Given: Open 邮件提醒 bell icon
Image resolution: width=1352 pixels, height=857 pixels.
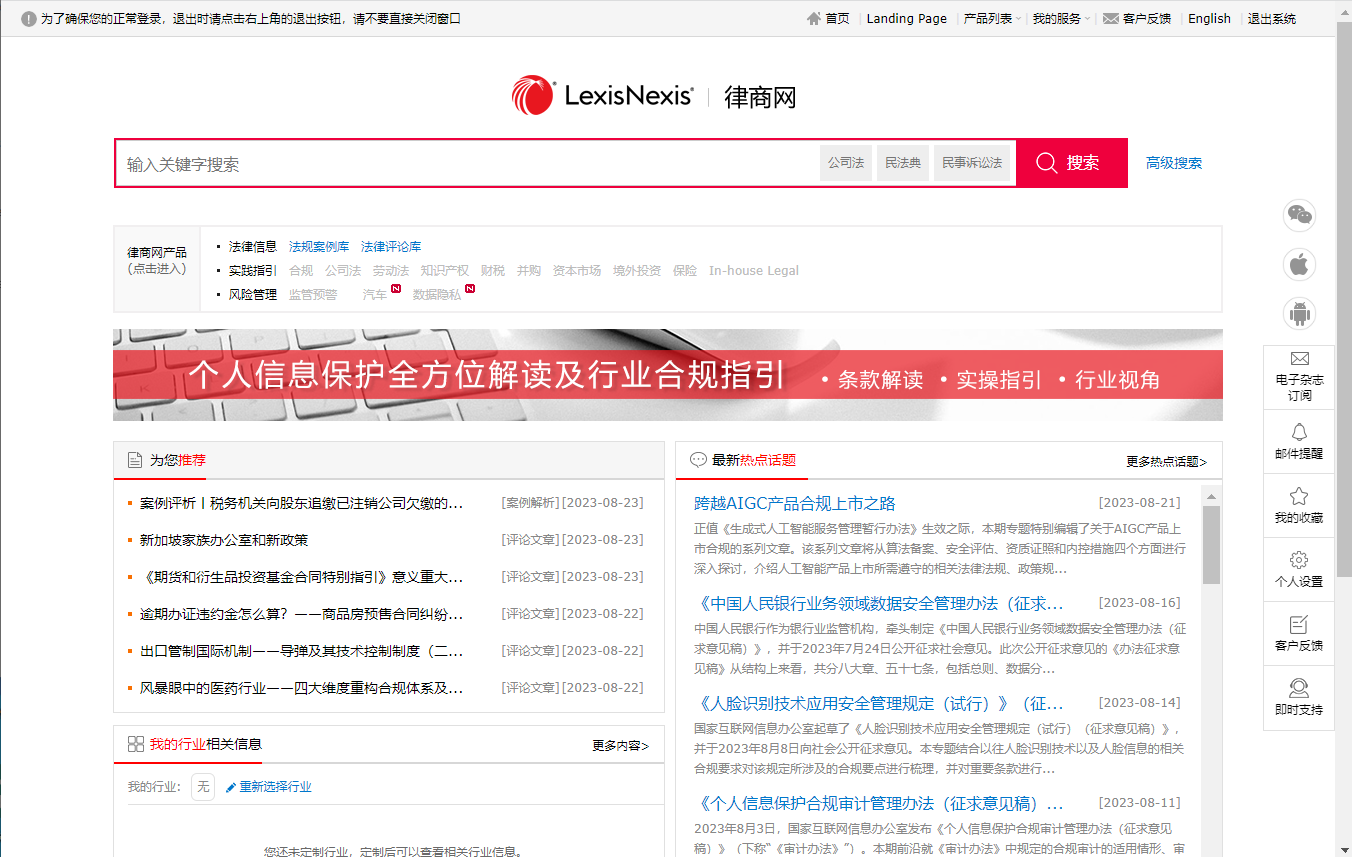Looking at the screenshot, I should click(x=1299, y=432).
